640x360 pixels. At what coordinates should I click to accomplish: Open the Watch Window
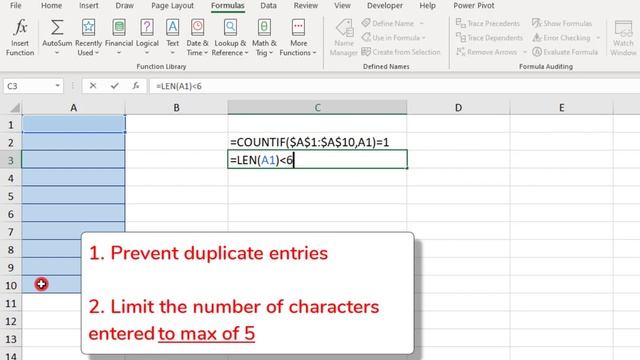point(623,38)
